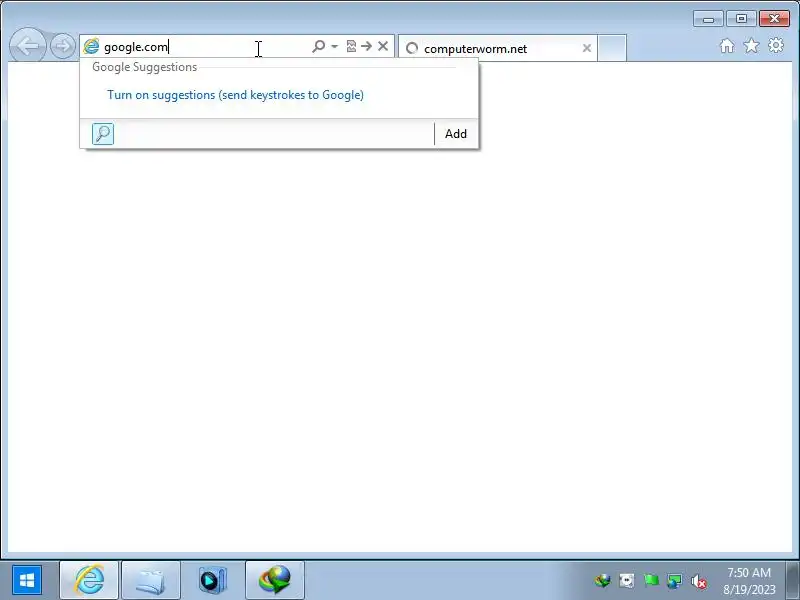Open Favorites with the star icon
This screenshot has width=800, height=600.
[x=752, y=46]
